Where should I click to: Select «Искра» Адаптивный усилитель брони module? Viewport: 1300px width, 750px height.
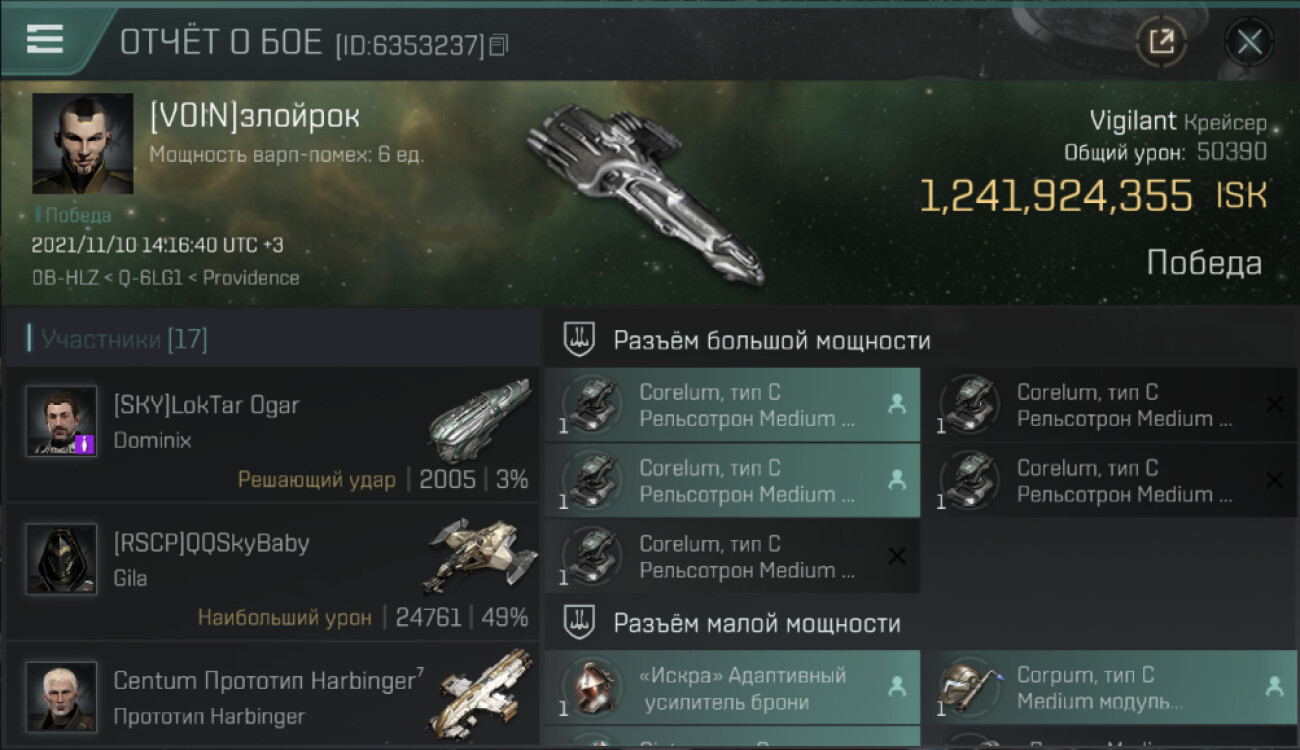click(732, 688)
